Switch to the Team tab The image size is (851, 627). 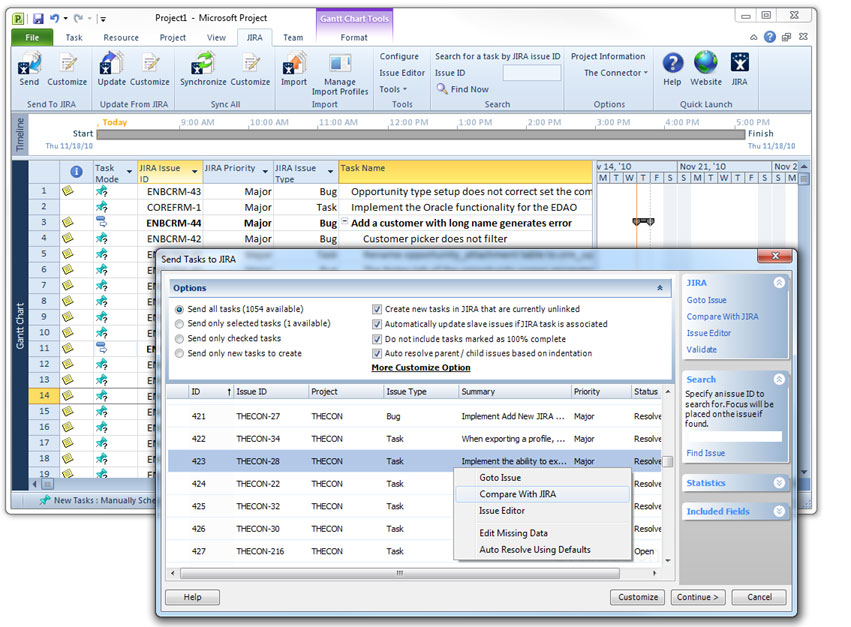293,37
